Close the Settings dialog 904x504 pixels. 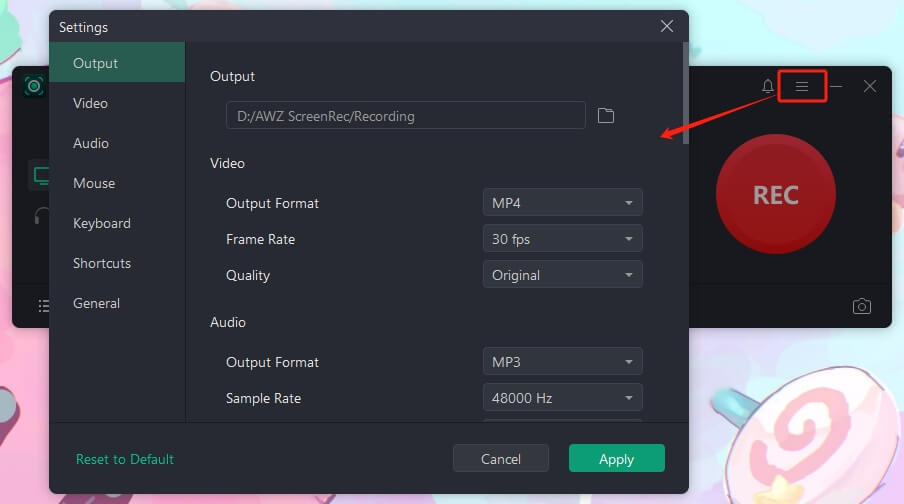(x=667, y=27)
